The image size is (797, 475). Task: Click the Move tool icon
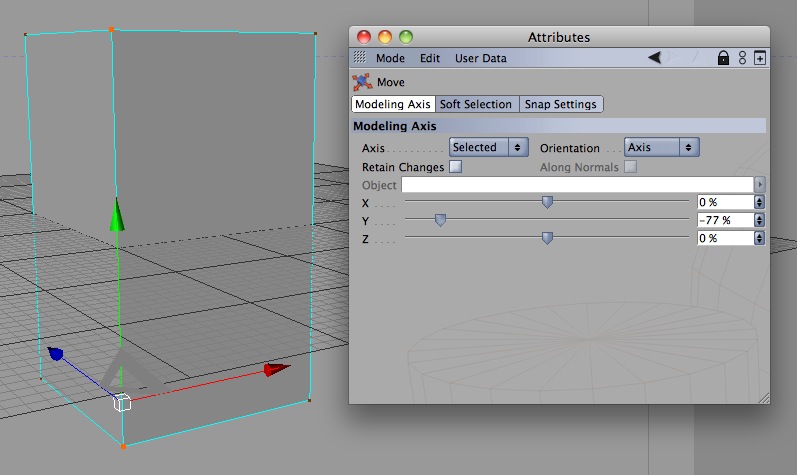click(362, 82)
